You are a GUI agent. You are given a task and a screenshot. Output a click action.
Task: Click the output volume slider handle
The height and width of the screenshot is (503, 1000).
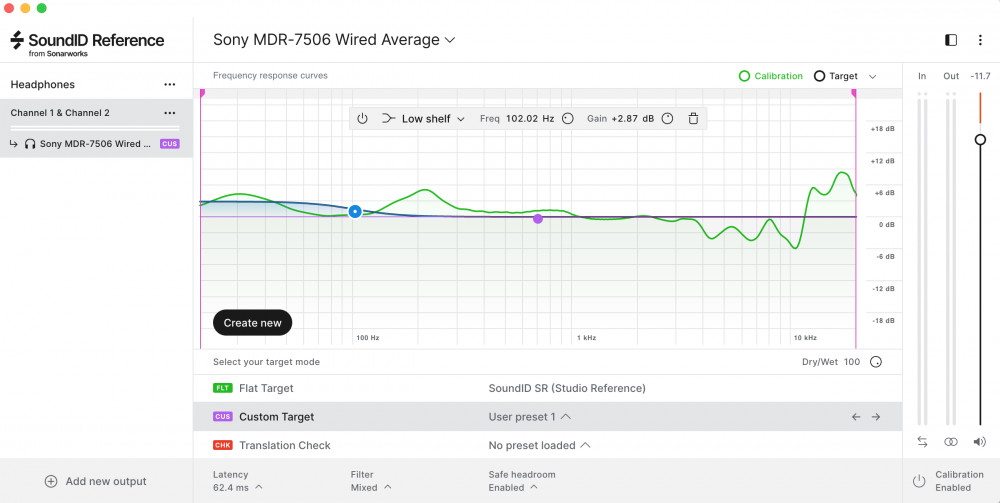point(980,140)
